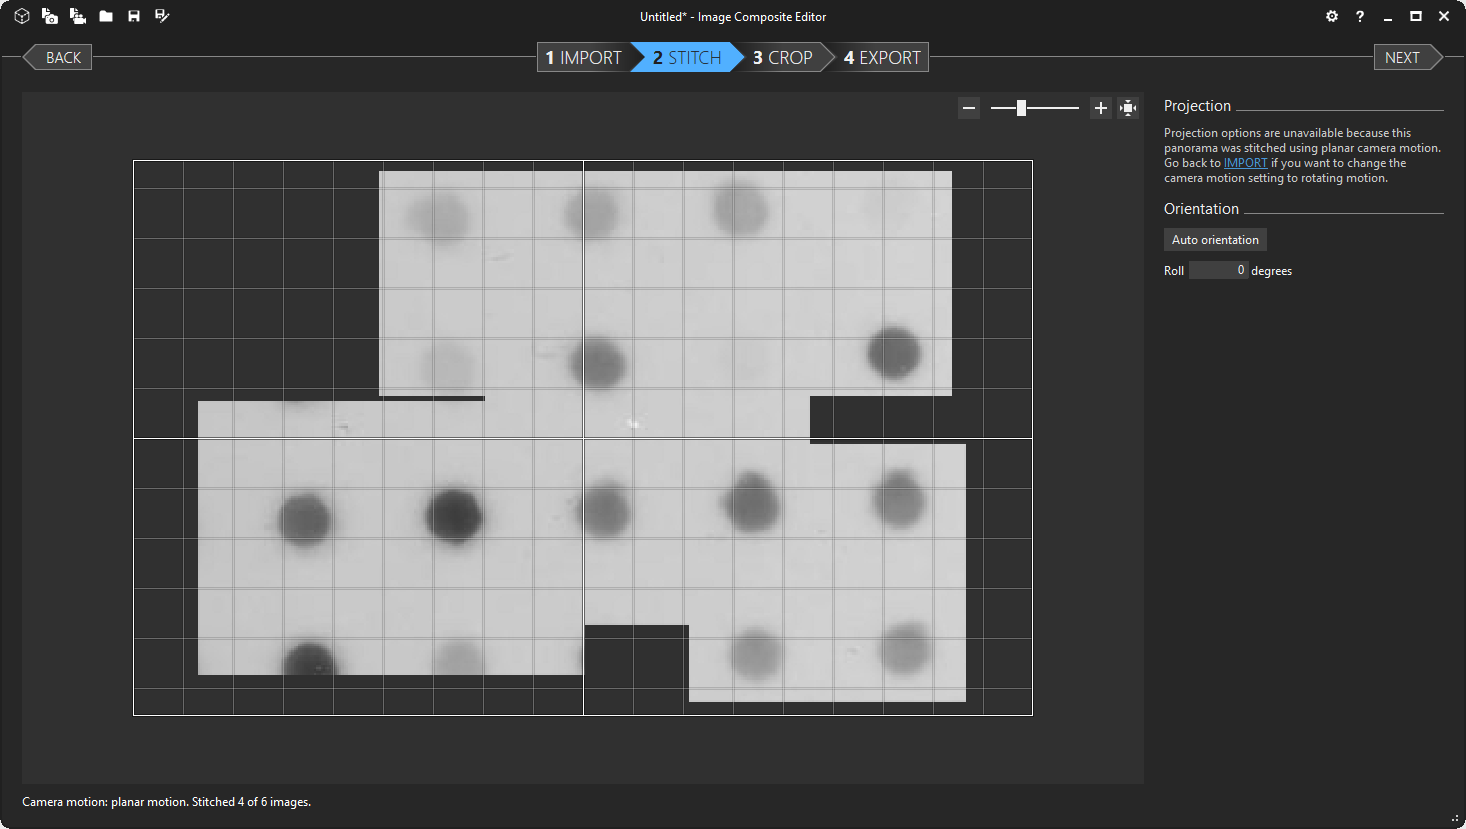The height and width of the screenshot is (829, 1466).
Task: Zoom out using the minus button
Action: pos(968,108)
